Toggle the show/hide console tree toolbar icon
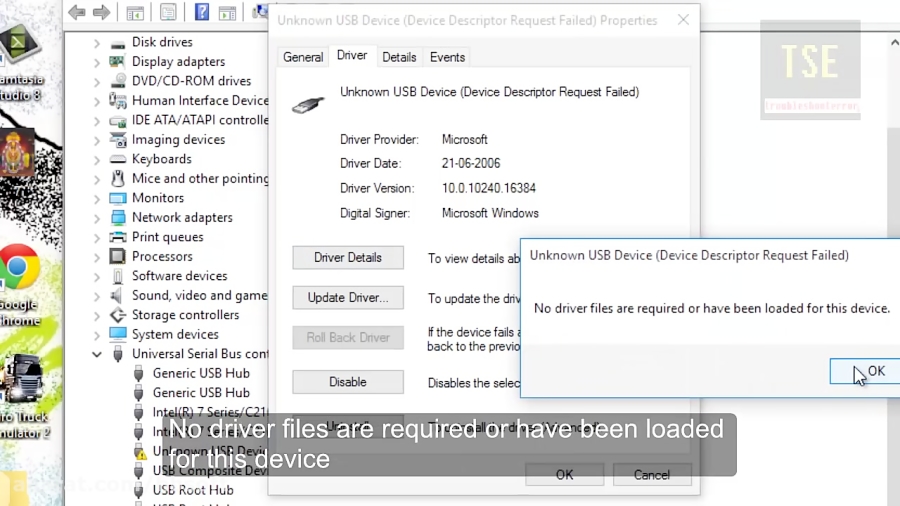The width and height of the screenshot is (900, 506). point(135,12)
